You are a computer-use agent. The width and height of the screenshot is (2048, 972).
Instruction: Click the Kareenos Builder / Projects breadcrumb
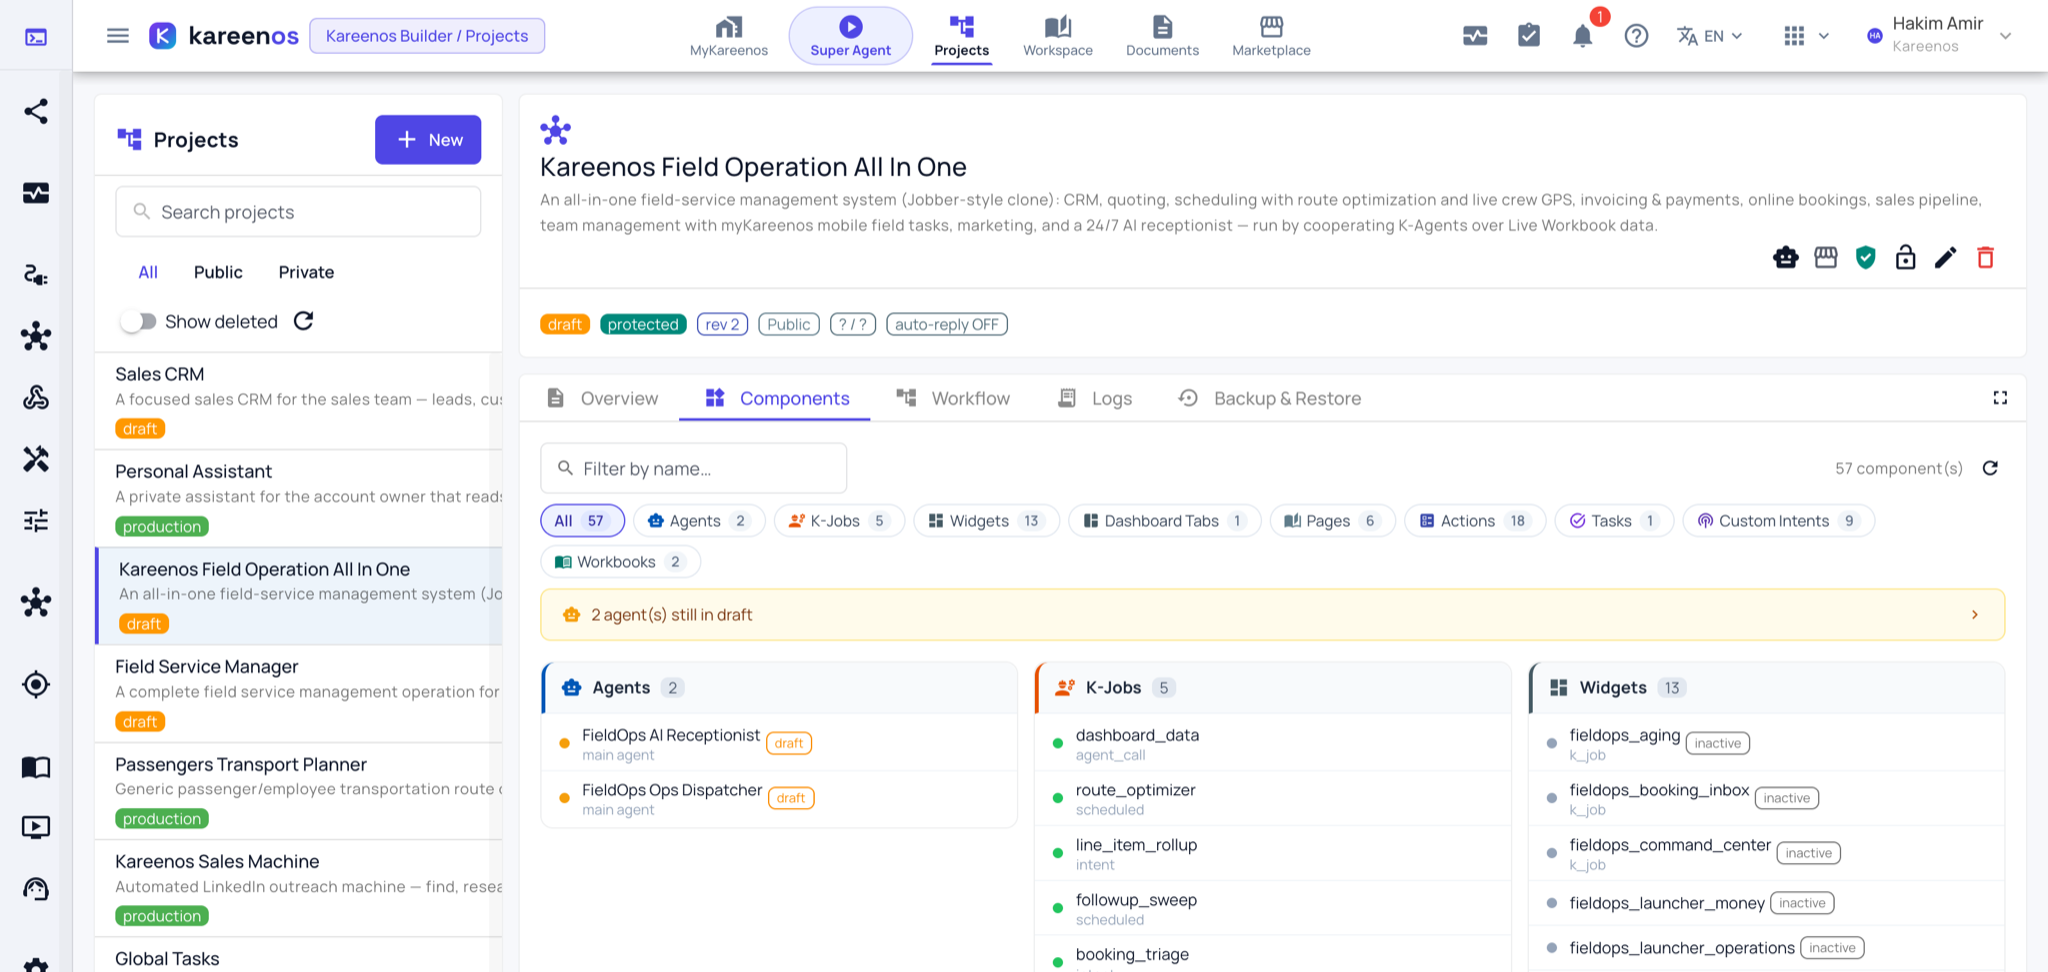coord(427,36)
